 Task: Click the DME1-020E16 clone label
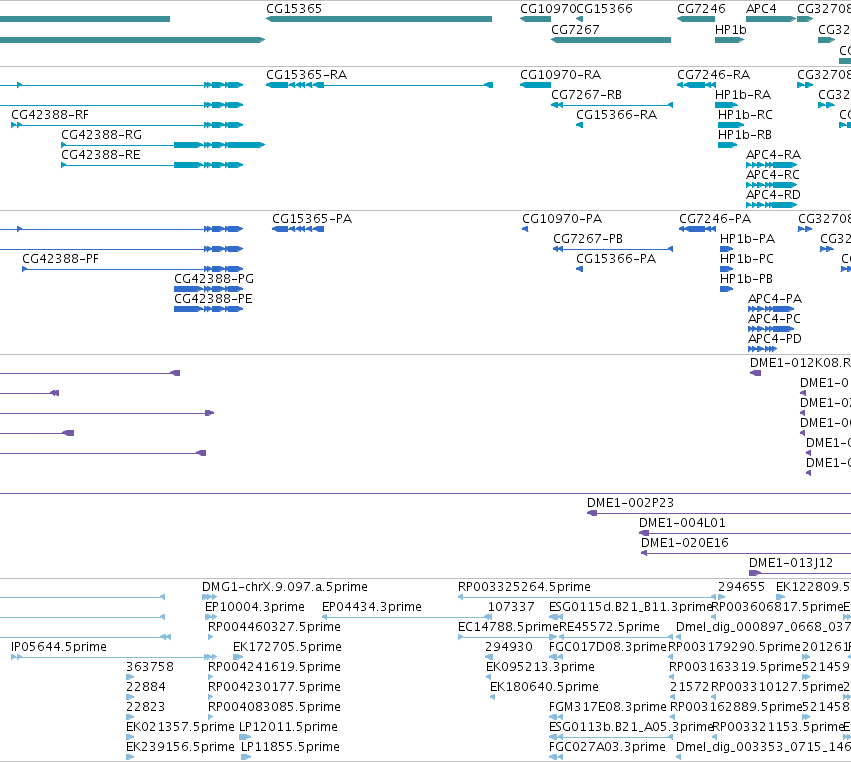(684, 543)
